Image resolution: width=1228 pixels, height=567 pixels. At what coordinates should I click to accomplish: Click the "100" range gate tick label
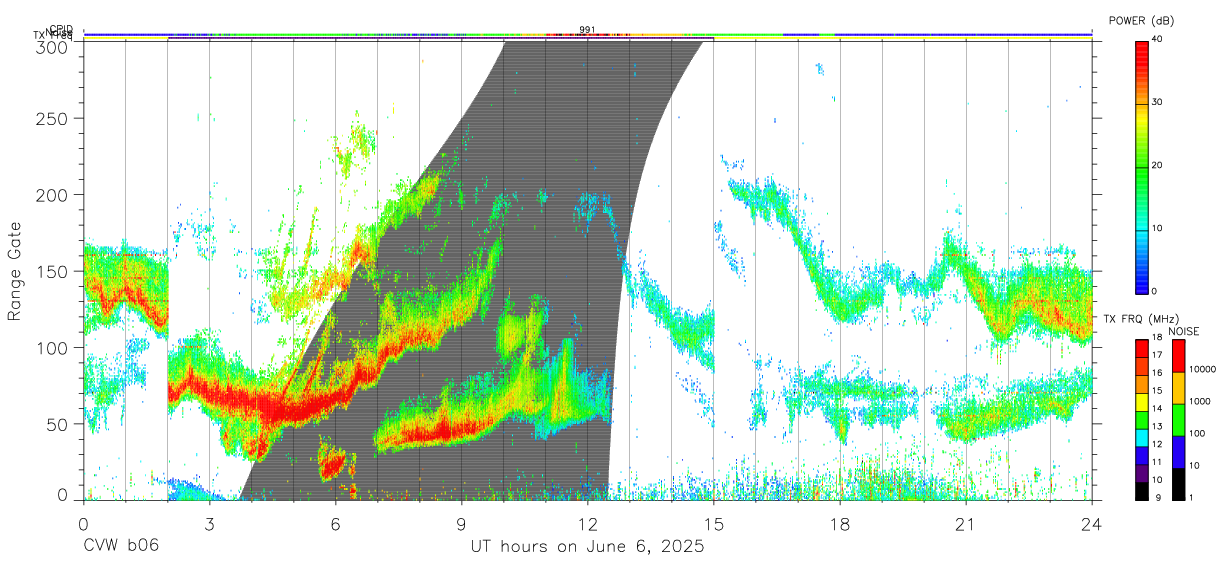pyautogui.click(x=52, y=347)
